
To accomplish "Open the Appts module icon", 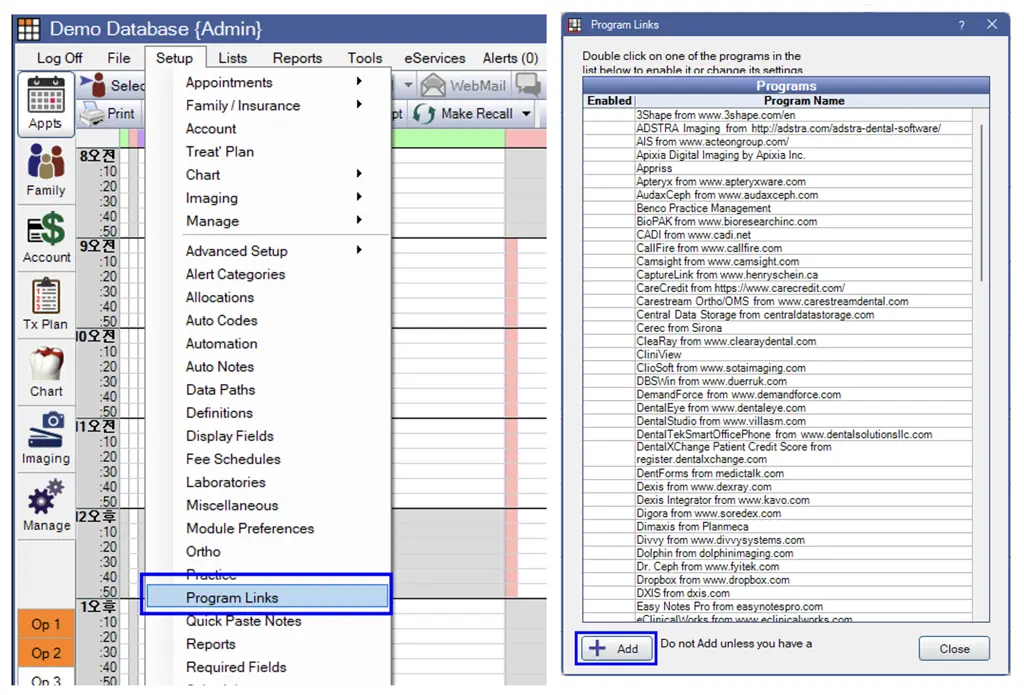I will (45, 95).
